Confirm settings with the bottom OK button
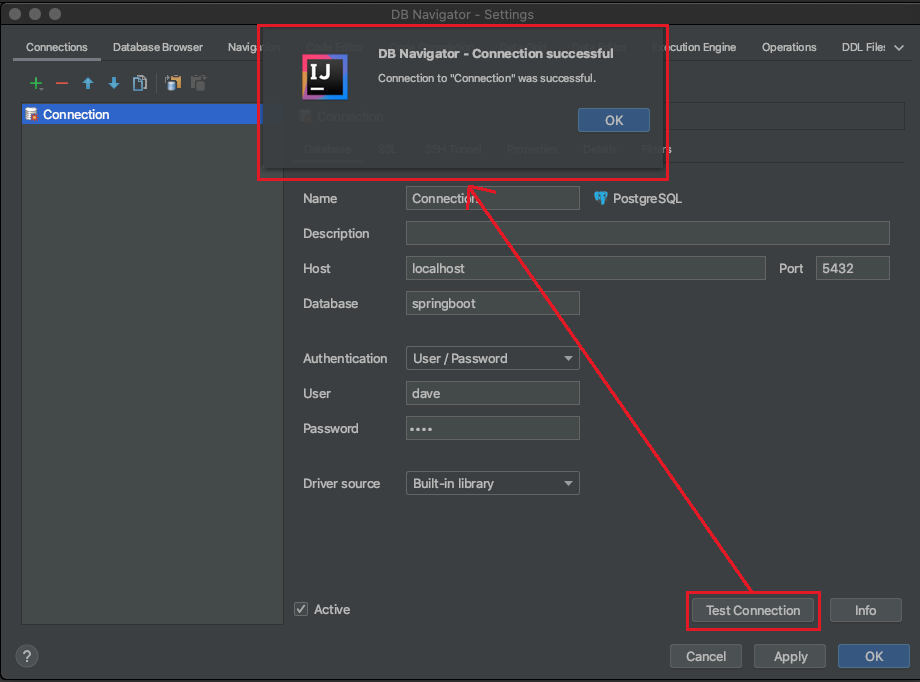Viewport: 920px width, 682px height. pyautogui.click(x=874, y=656)
